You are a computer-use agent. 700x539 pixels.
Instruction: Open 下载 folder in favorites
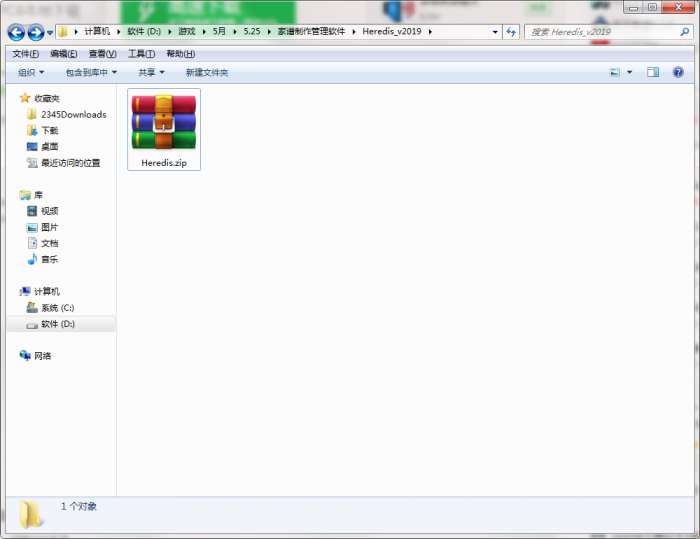tap(50, 130)
